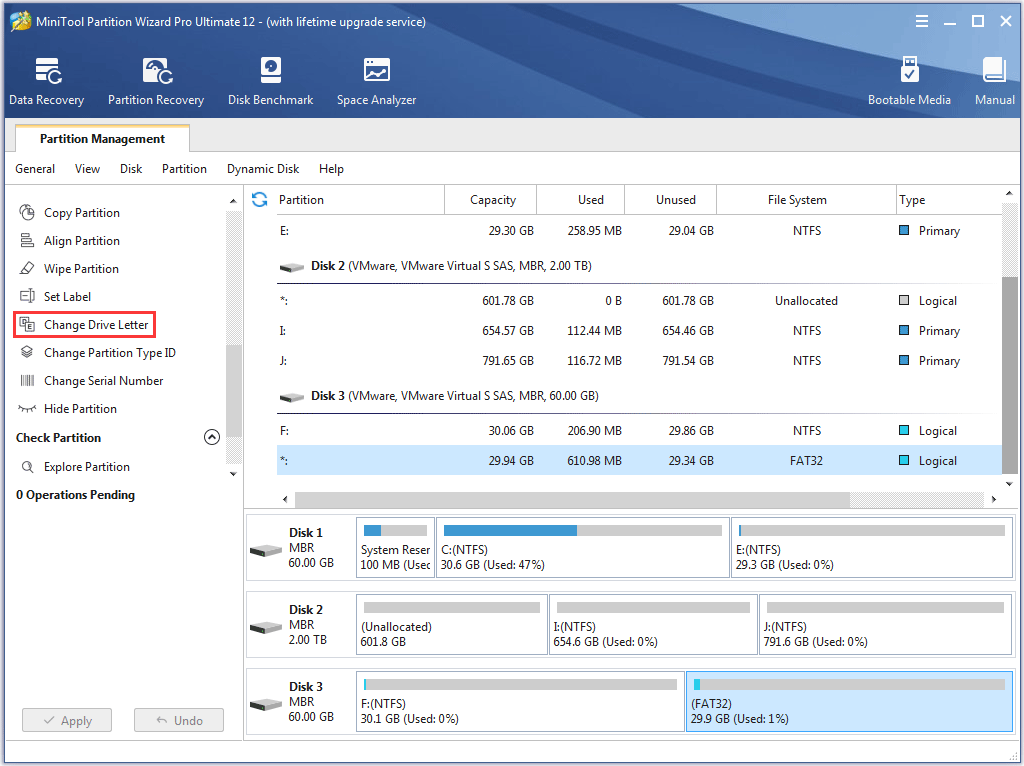Choose Copy Partition in the left panel

coord(82,213)
